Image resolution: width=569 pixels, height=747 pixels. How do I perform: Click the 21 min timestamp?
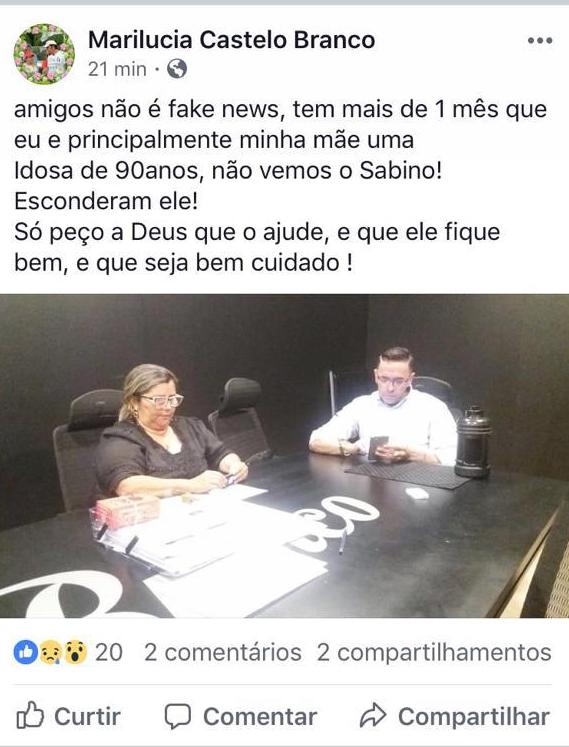[117, 70]
